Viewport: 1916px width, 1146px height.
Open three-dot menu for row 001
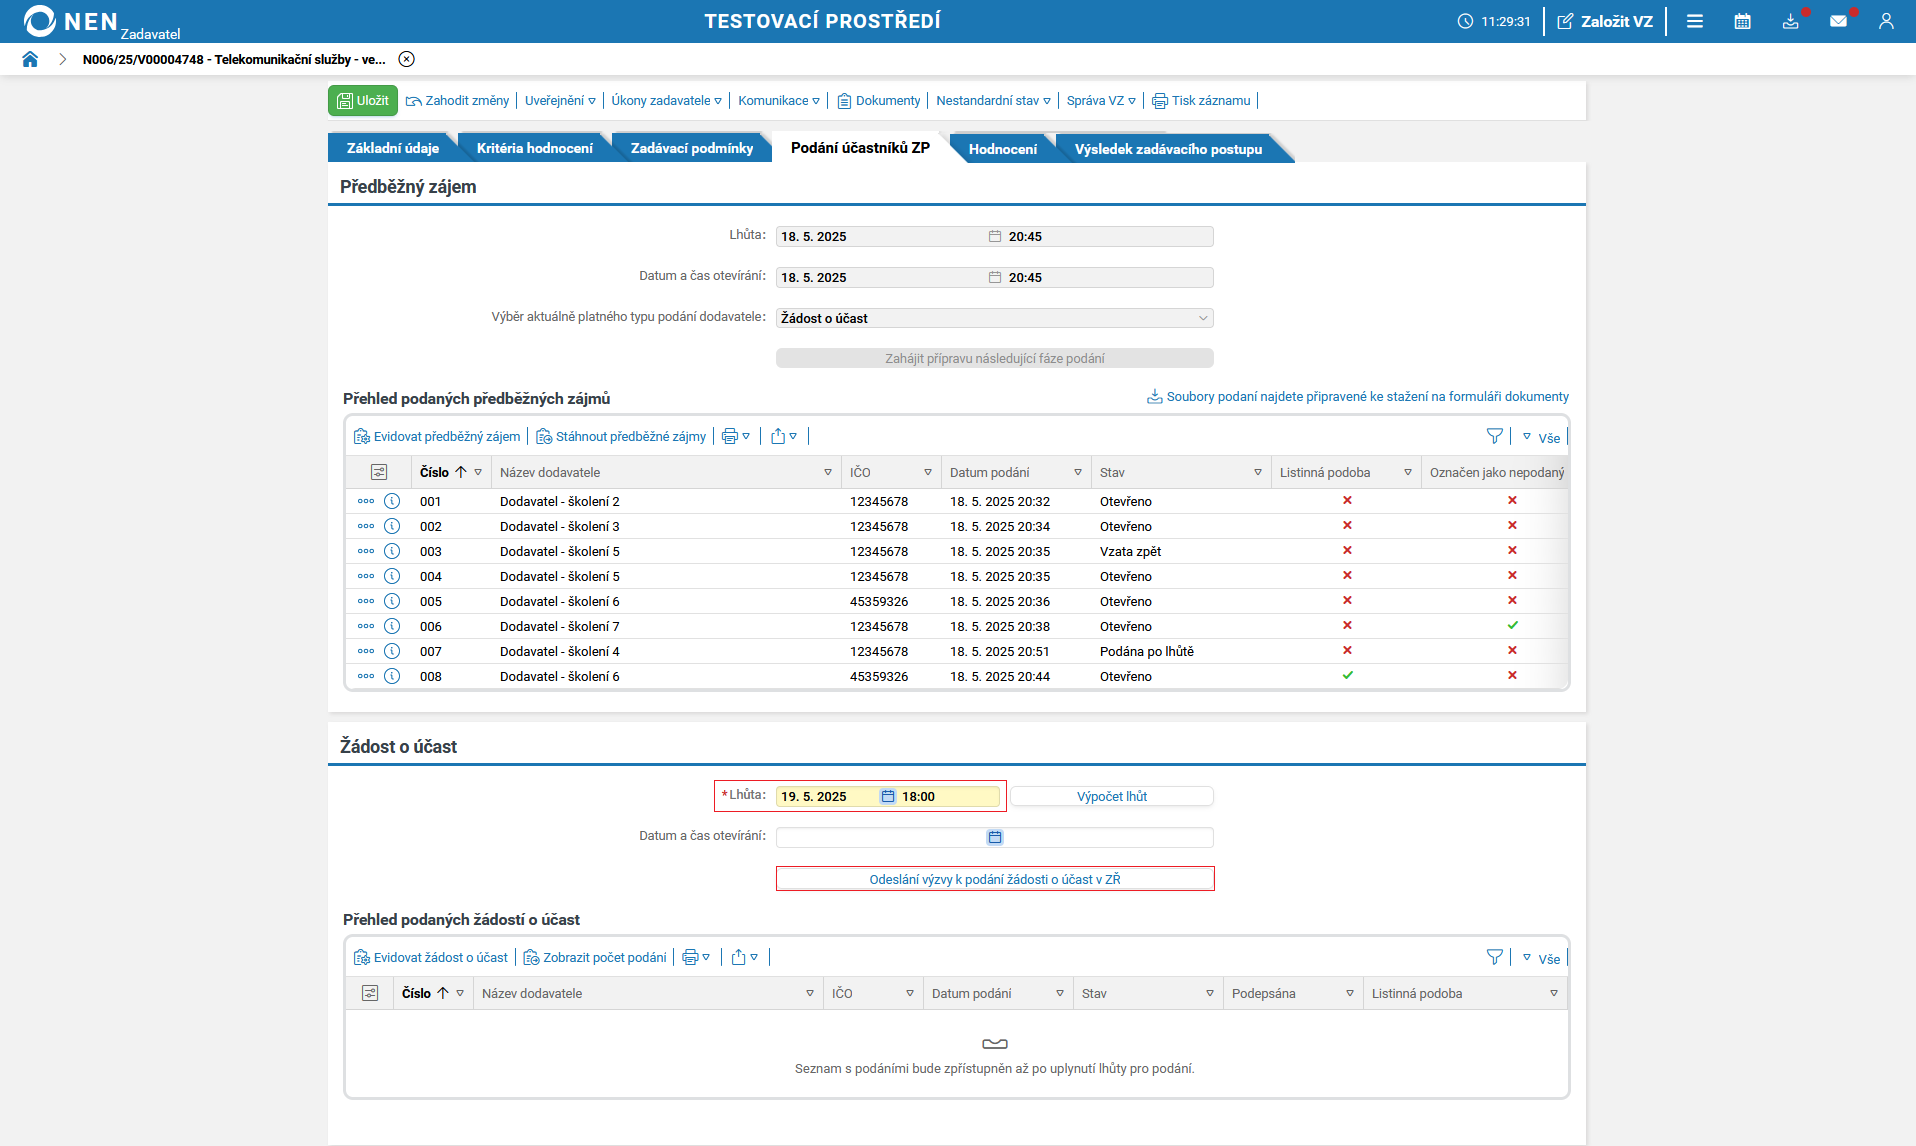366,501
